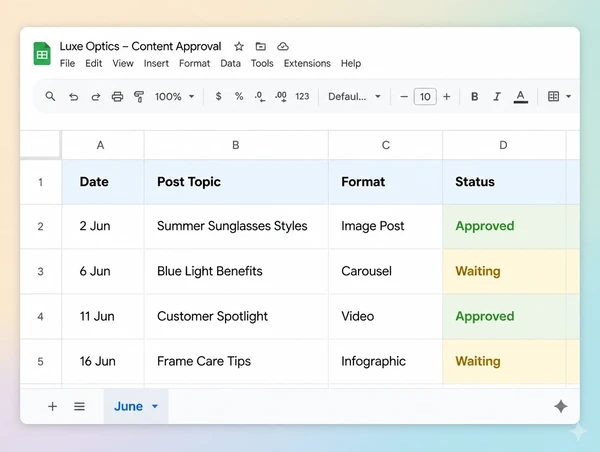Select column C header

click(x=385, y=145)
